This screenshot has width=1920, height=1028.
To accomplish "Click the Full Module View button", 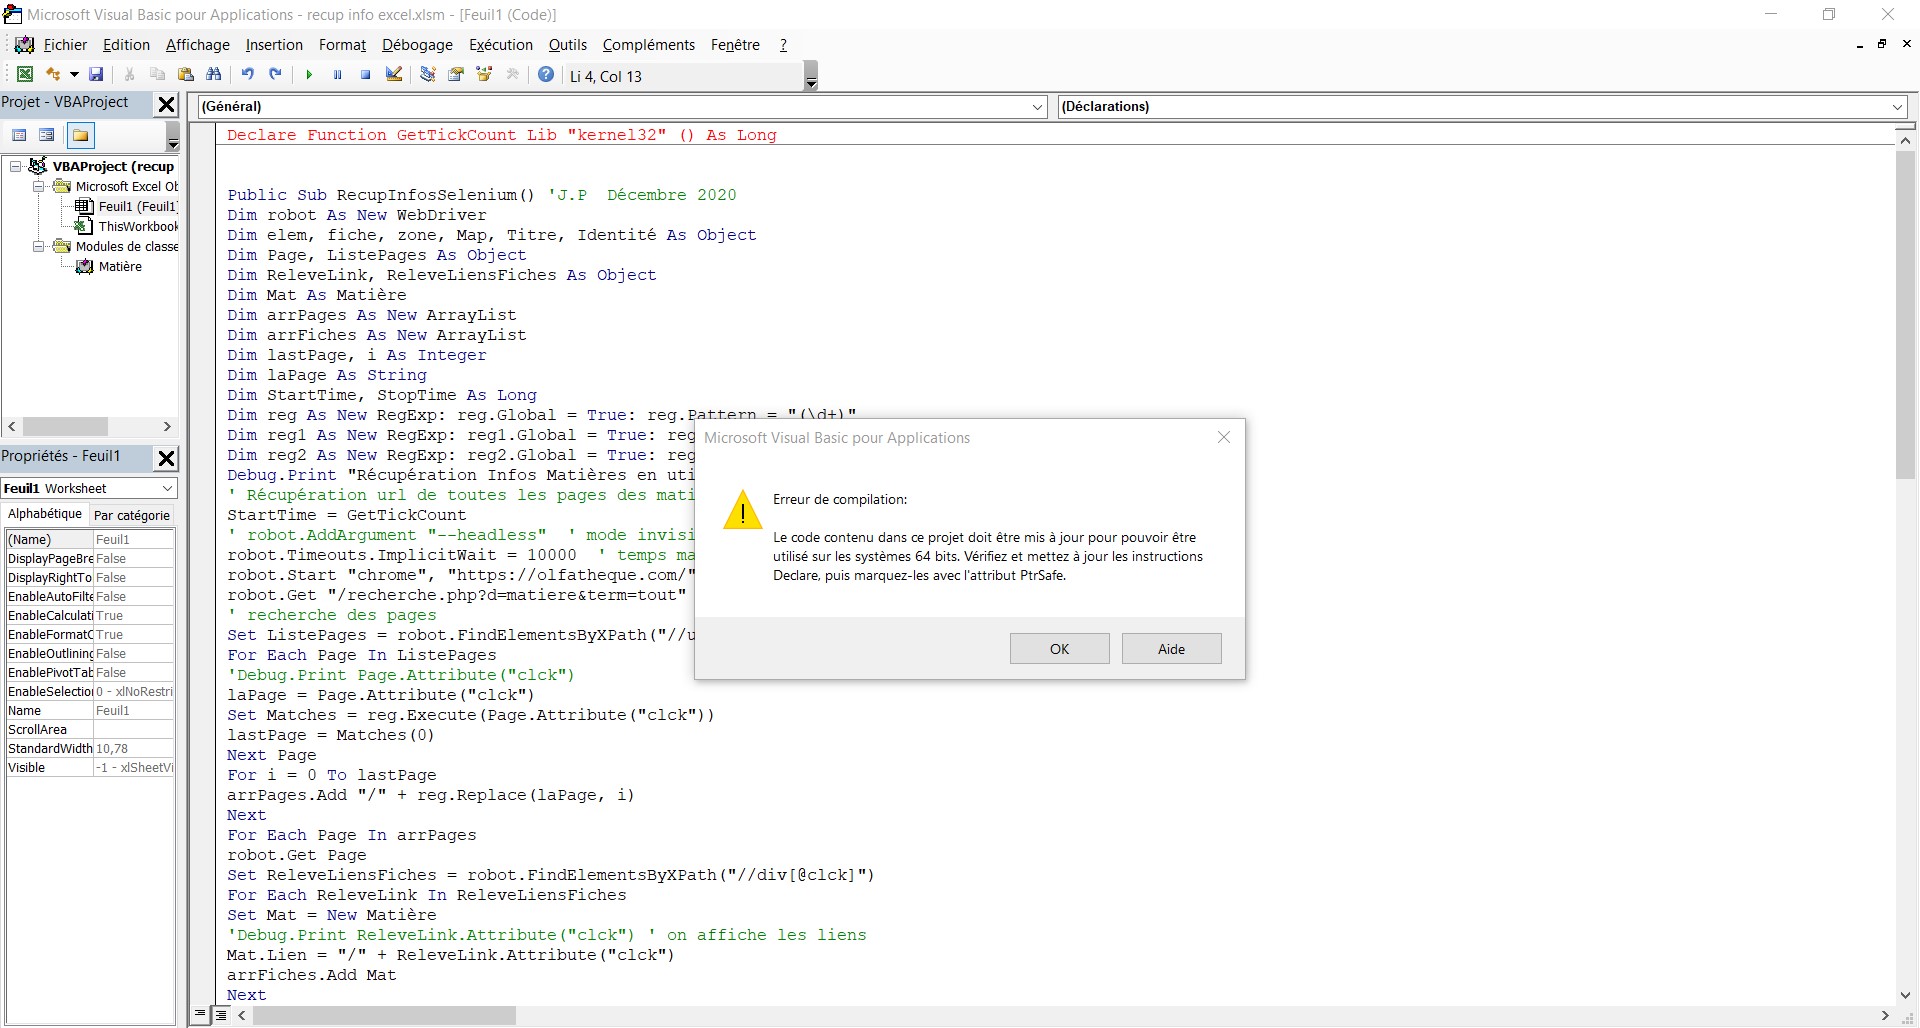I will pyautogui.click(x=221, y=1015).
